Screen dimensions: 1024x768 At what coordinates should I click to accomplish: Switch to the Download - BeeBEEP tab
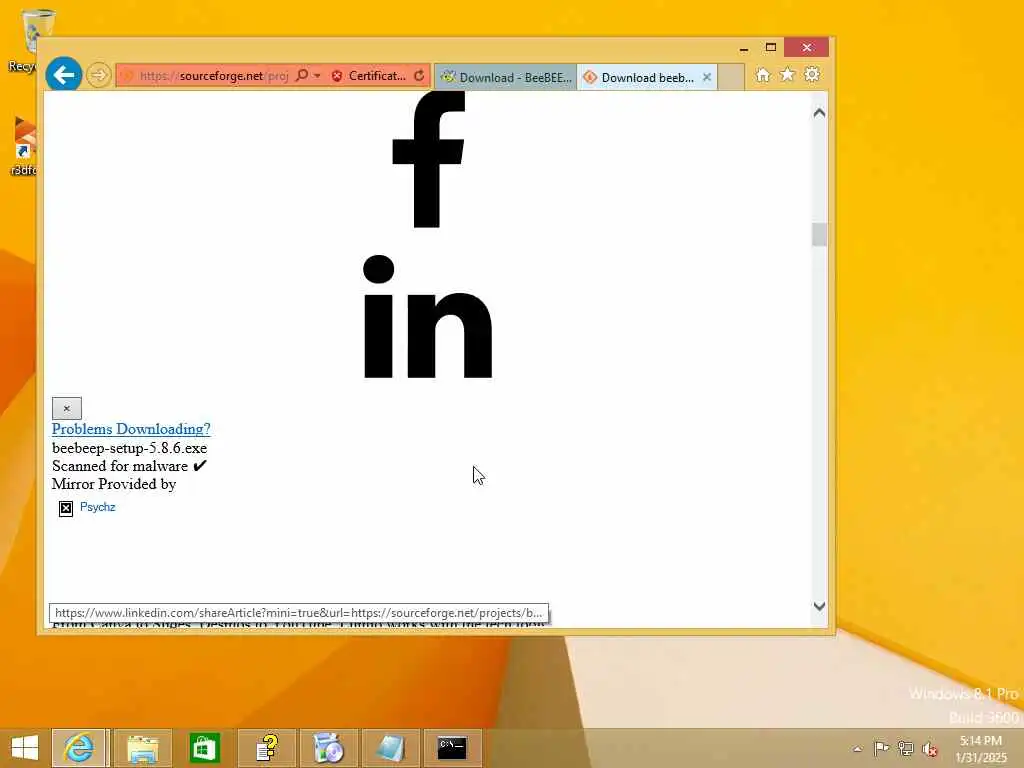tap(506, 77)
